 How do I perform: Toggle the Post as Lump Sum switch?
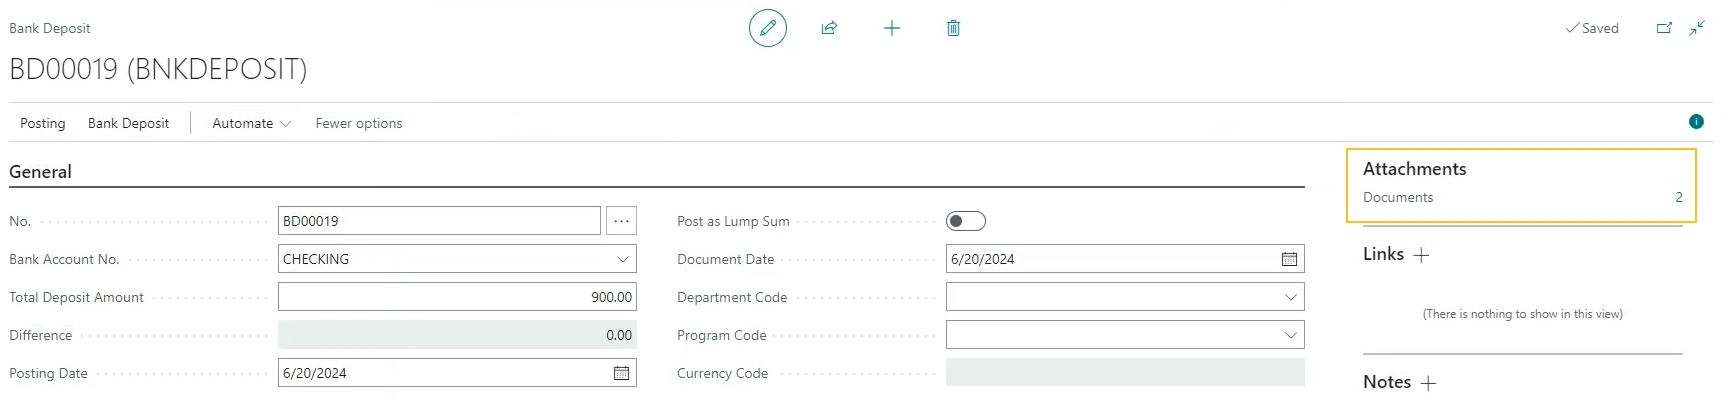[x=965, y=221]
